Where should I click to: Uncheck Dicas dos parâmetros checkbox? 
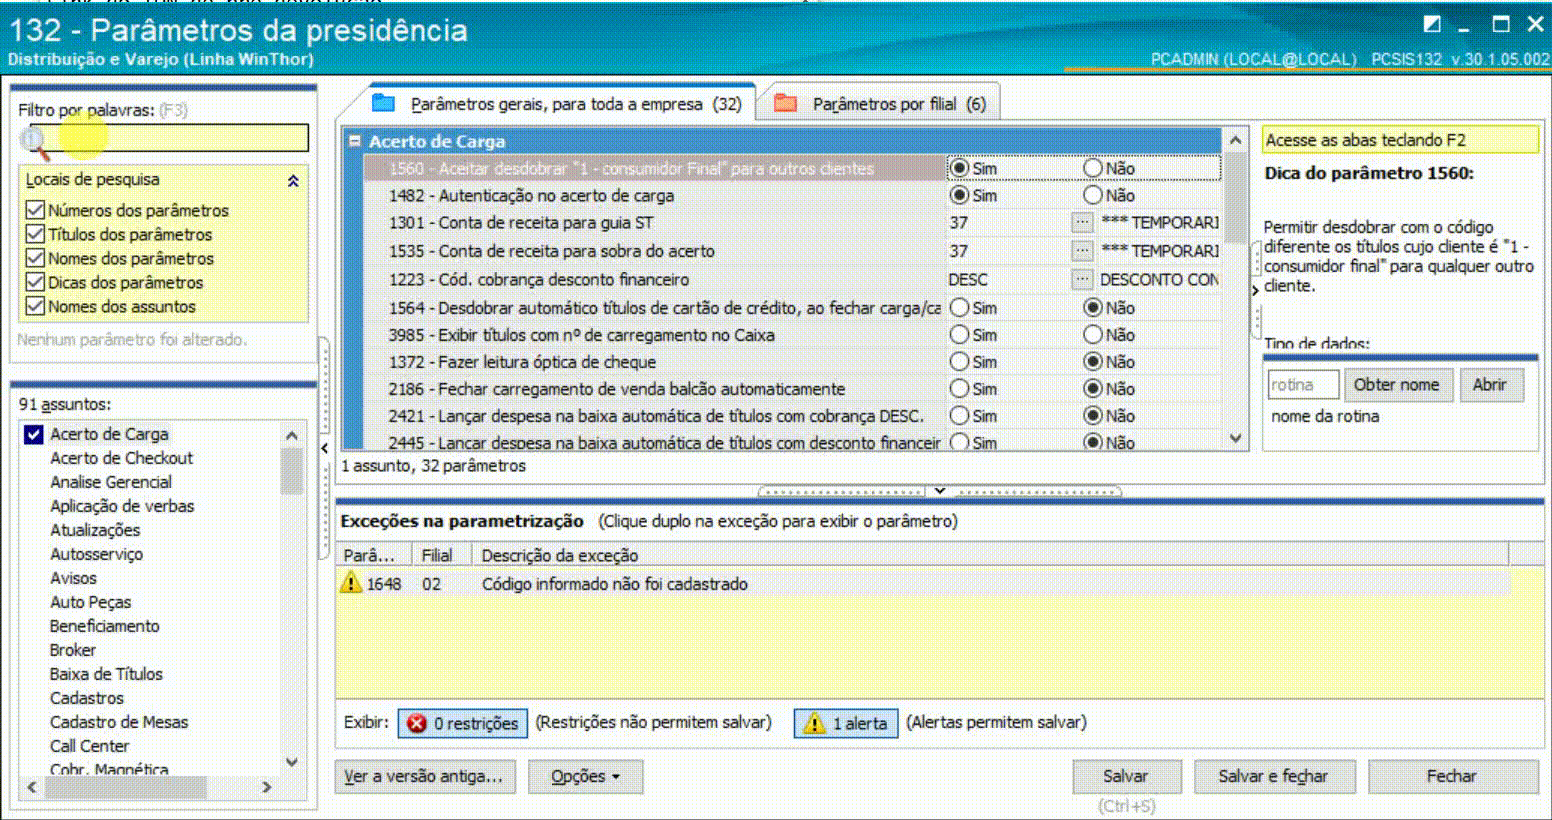(x=35, y=283)
